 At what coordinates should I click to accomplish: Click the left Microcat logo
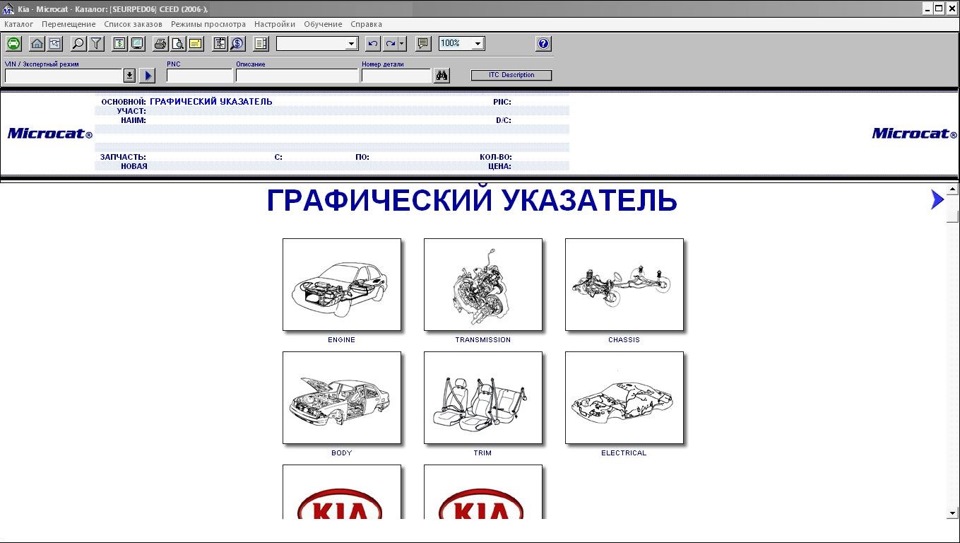[50, 133]
